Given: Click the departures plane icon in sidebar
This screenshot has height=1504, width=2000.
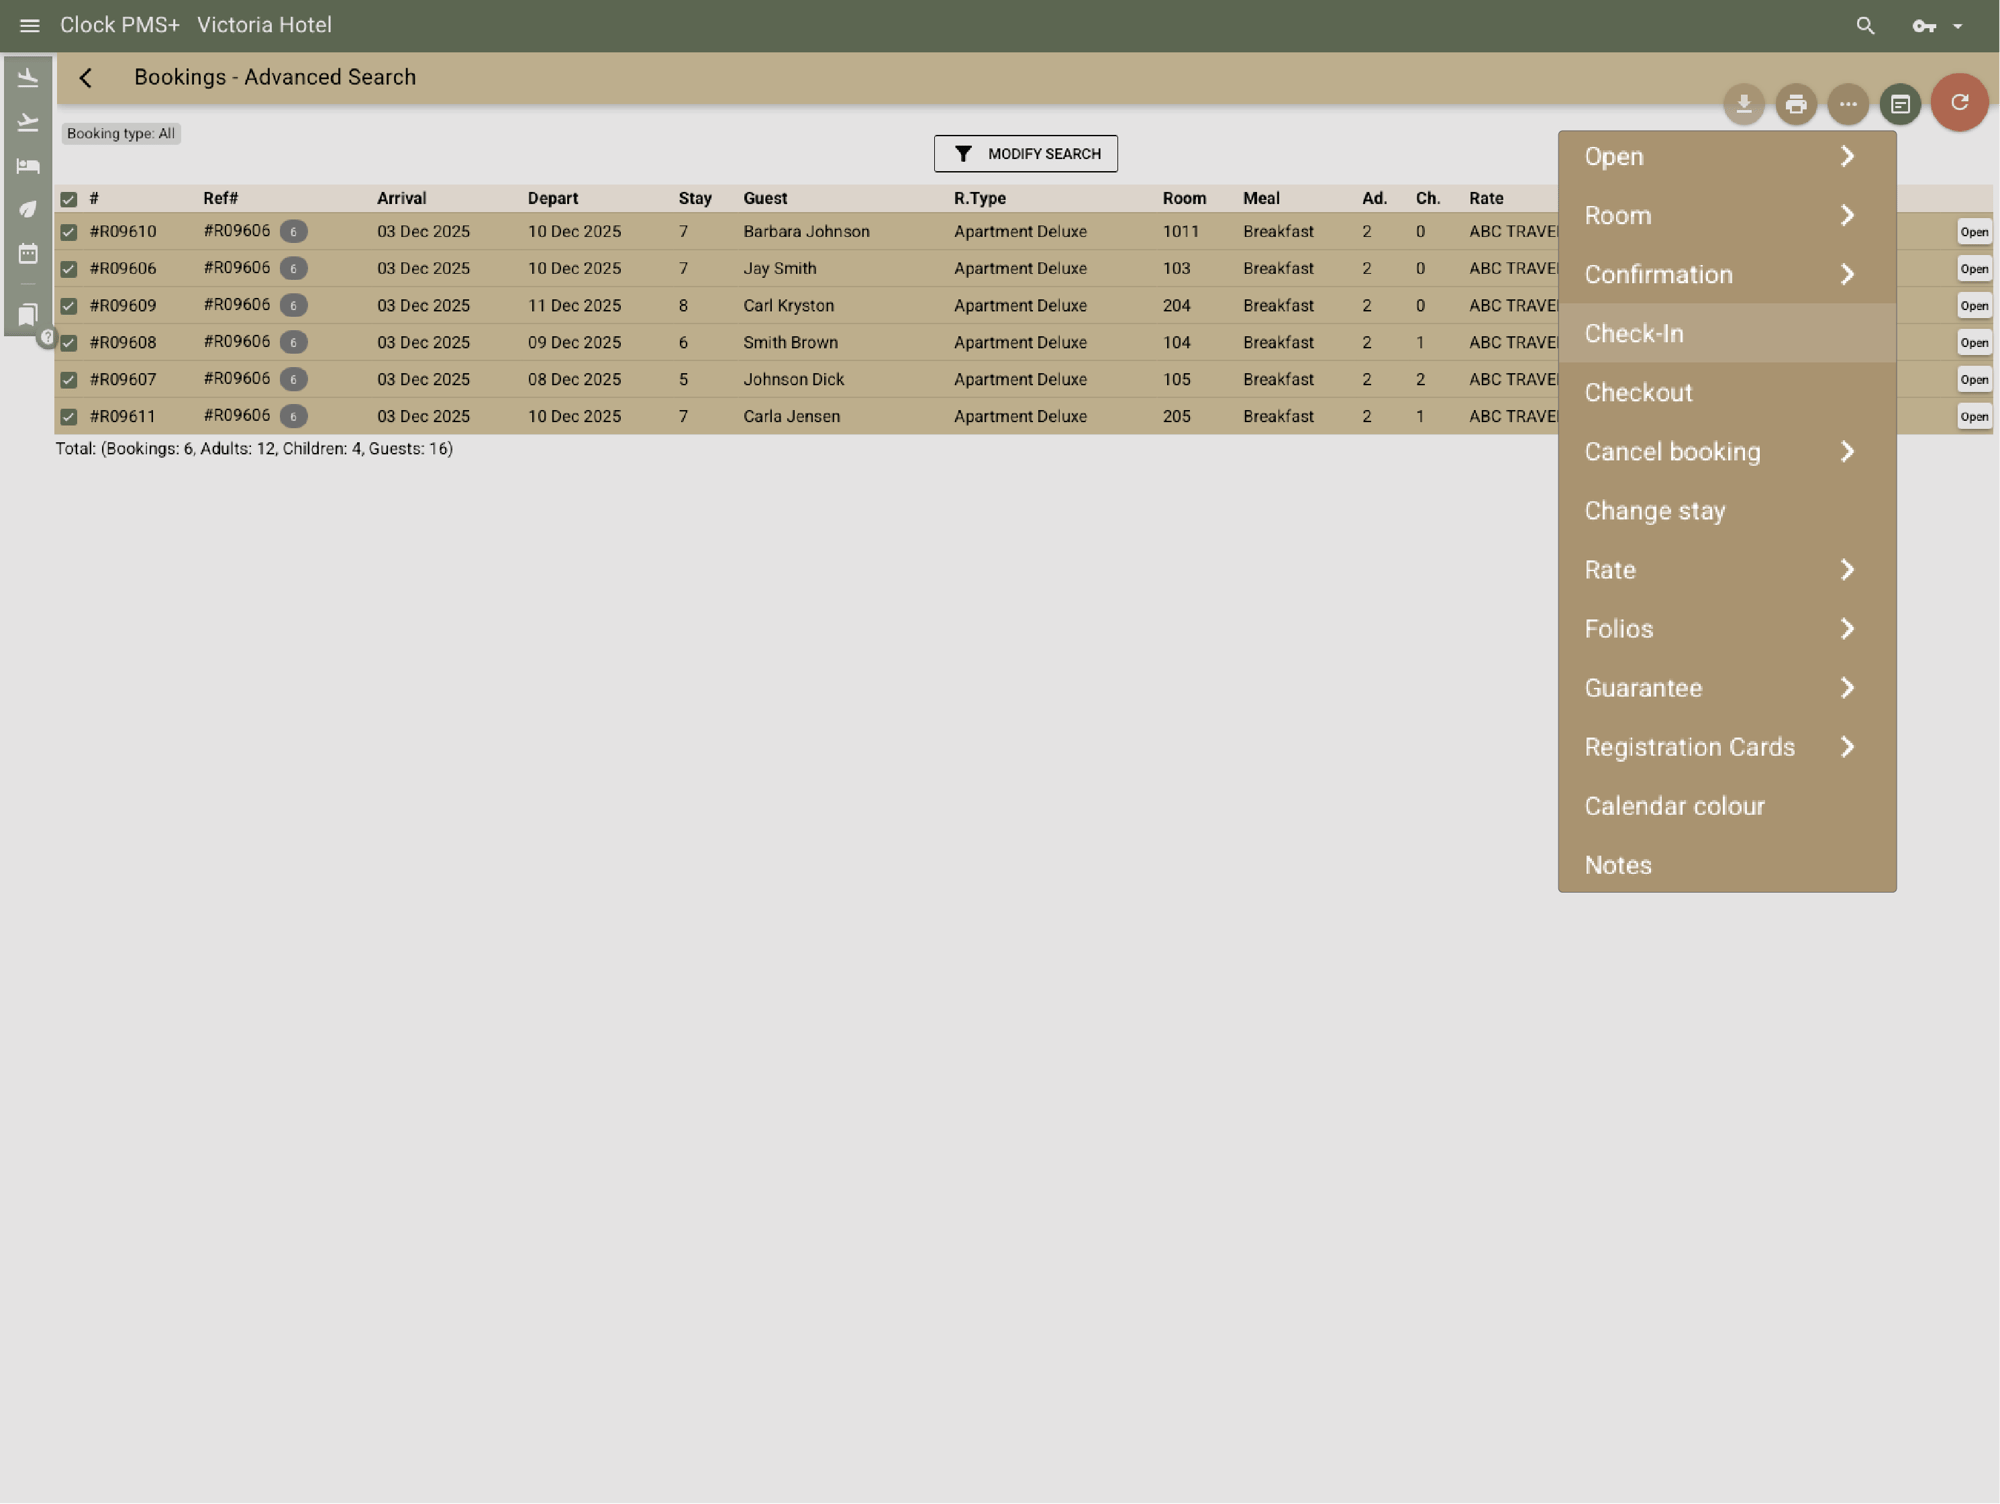Looking at the screenshot, I should (x=28, y=122).
